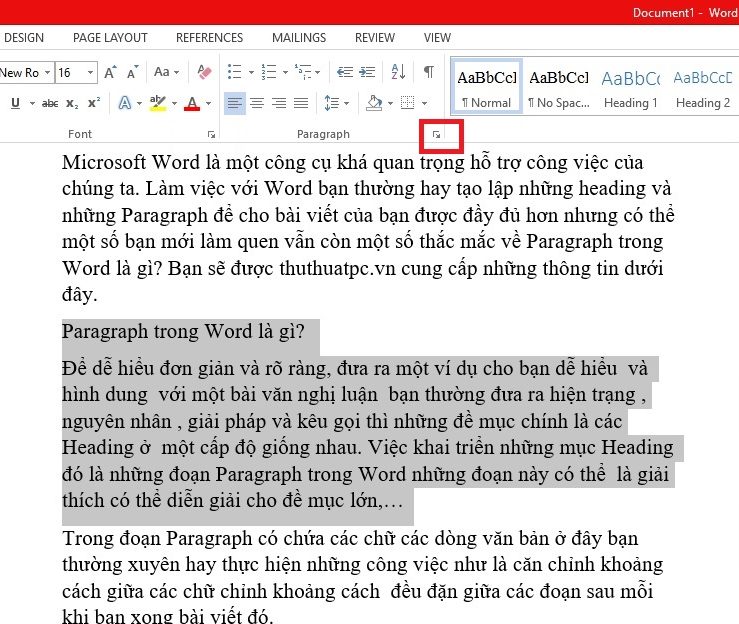Expand the Shading dropdown arrow

(x=390, y=103)
